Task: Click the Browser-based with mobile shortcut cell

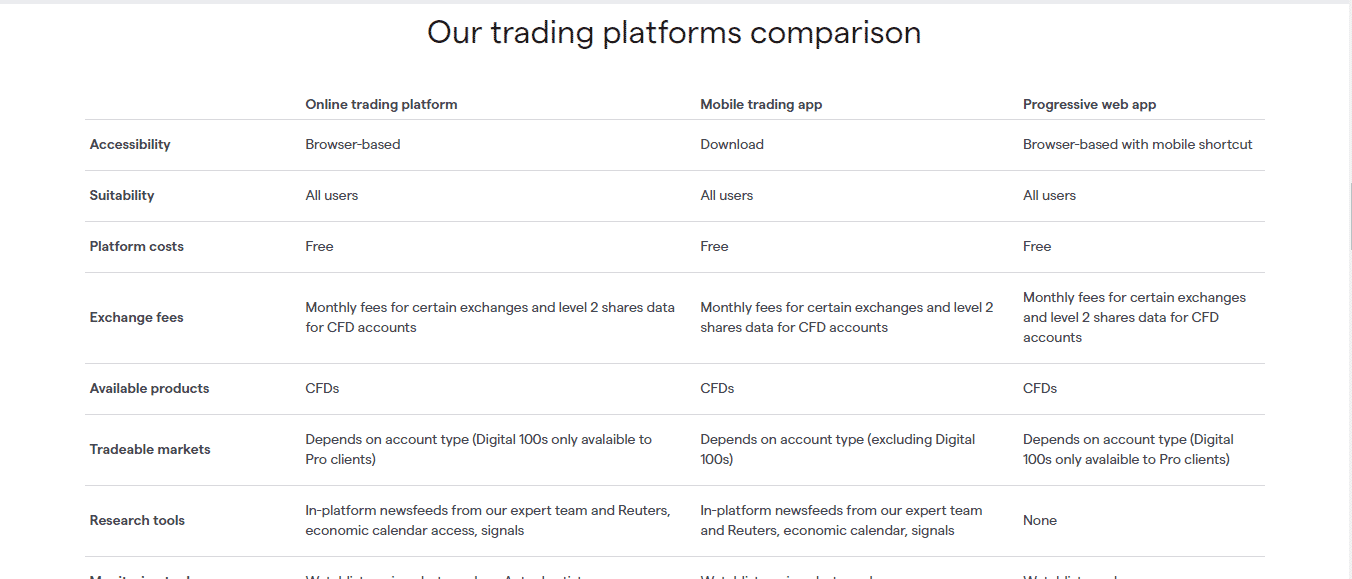Action: pyautogui.click(x=1138, y=144)
